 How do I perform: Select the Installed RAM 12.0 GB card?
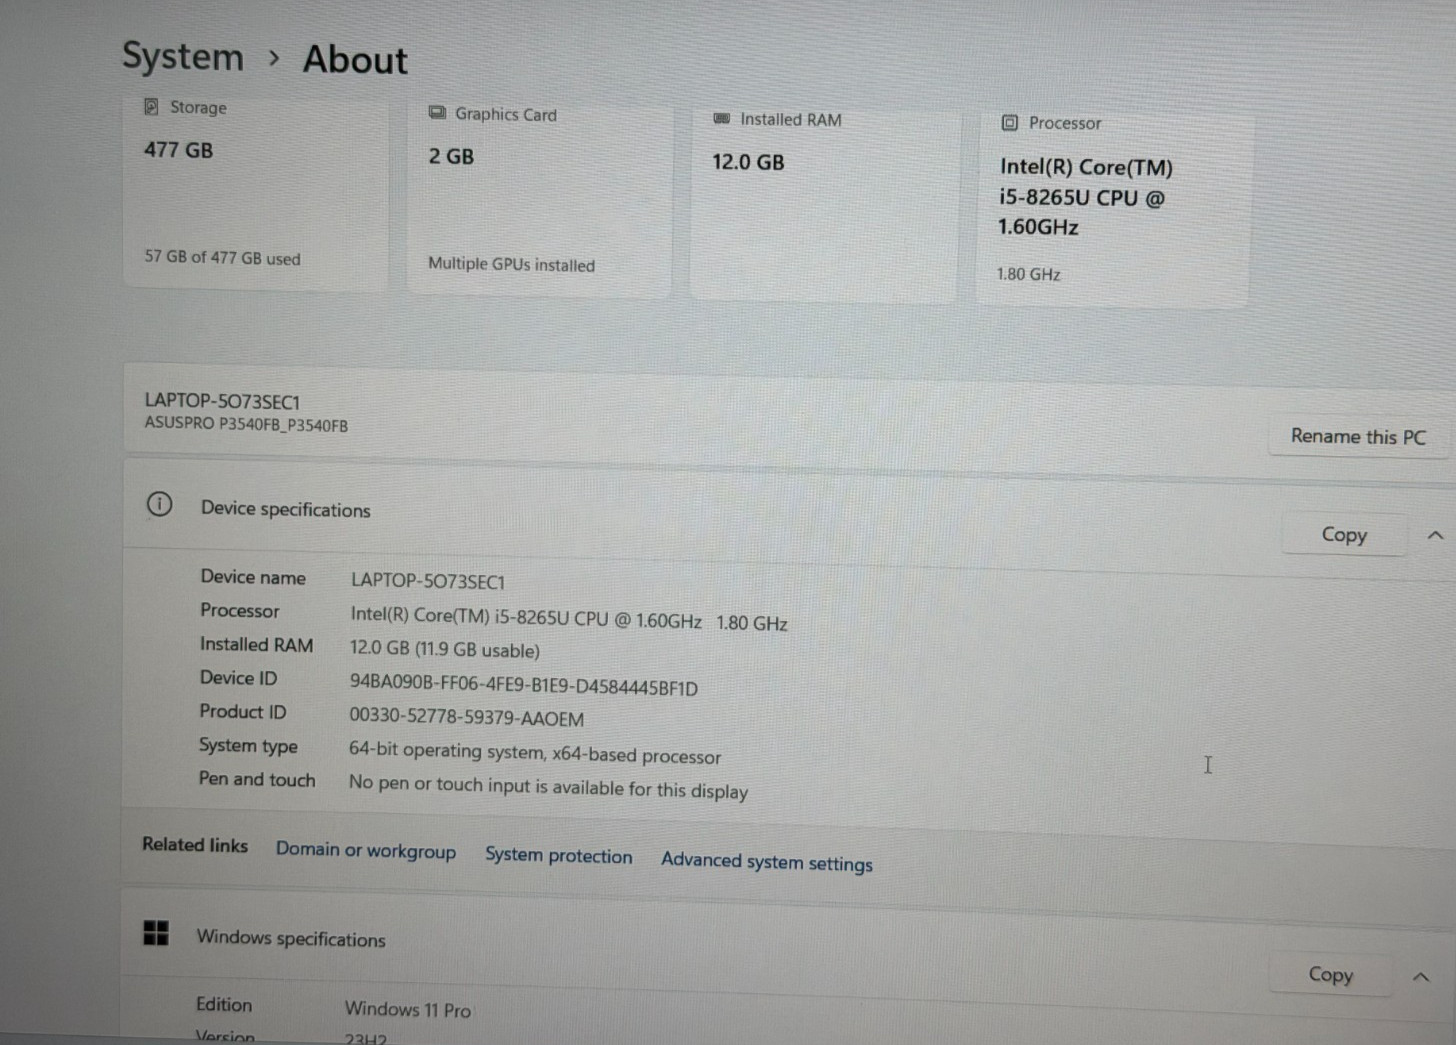(824, 204)
